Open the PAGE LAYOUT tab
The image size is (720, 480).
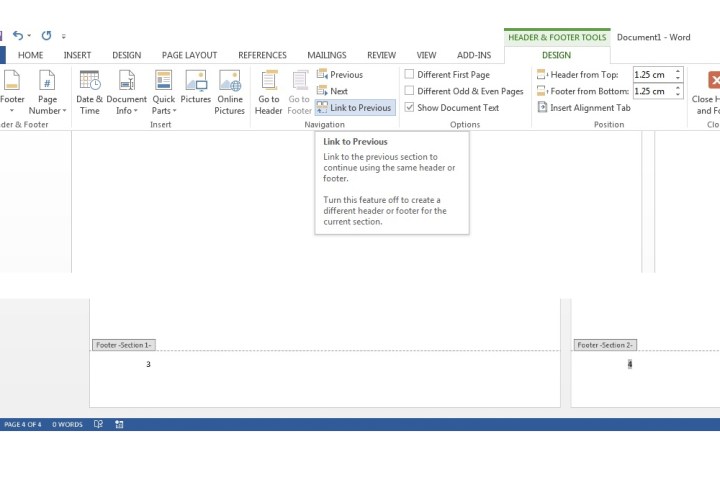189,55
